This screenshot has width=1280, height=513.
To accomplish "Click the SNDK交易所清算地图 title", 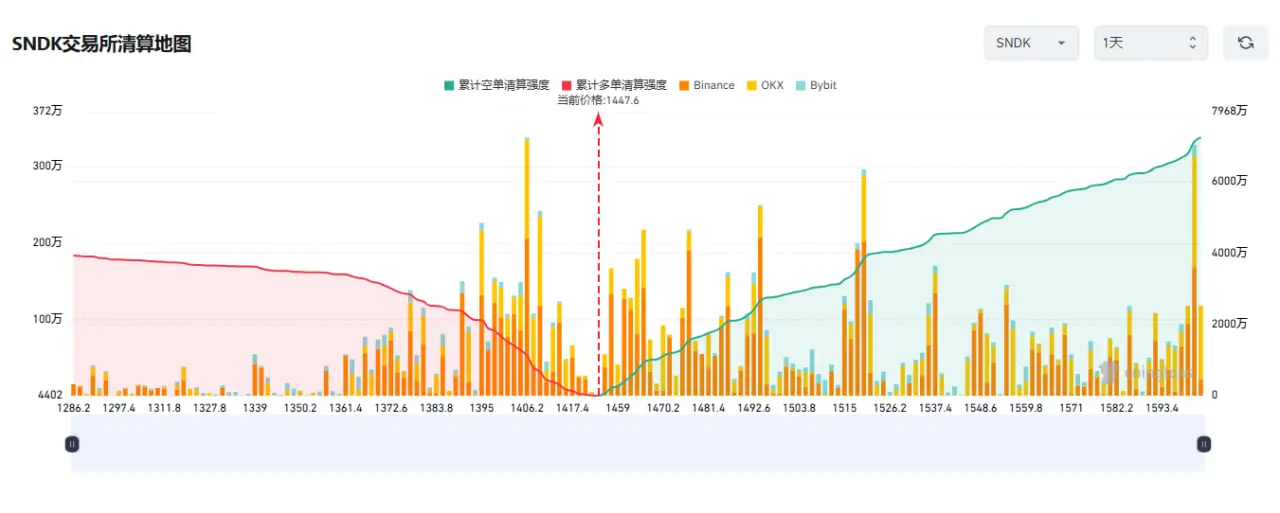I will (101, 44).
